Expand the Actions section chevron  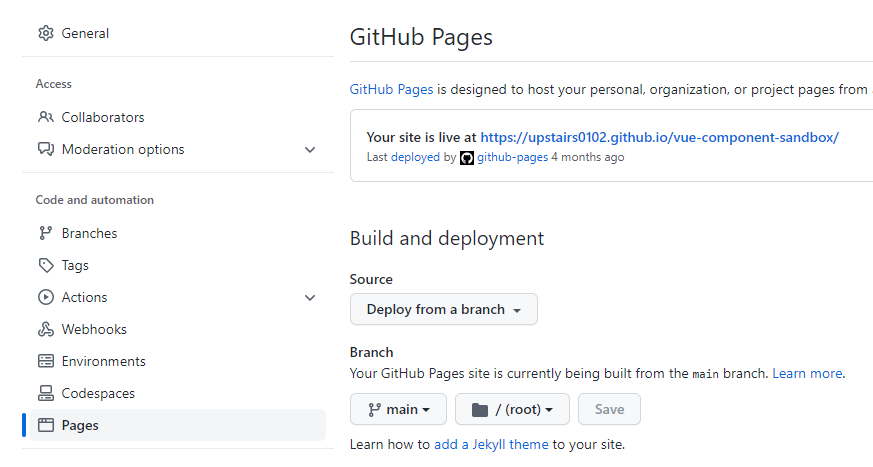(x=310, y=298)
